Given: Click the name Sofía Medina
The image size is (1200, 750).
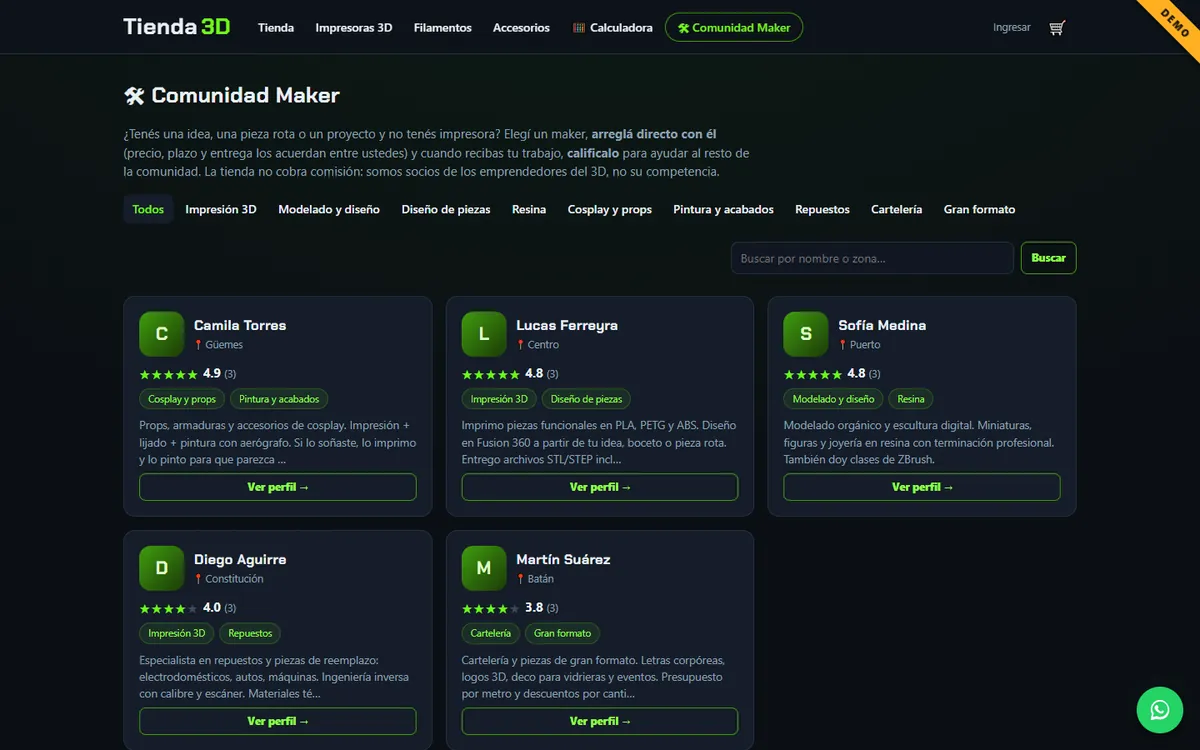Looking at the screenshot, I should [882, 325].
